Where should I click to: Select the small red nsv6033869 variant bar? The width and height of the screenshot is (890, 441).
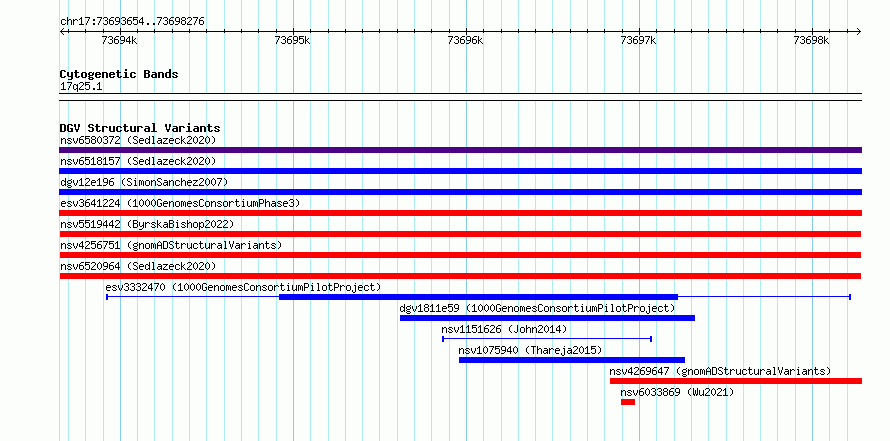[x=628, y=402]
